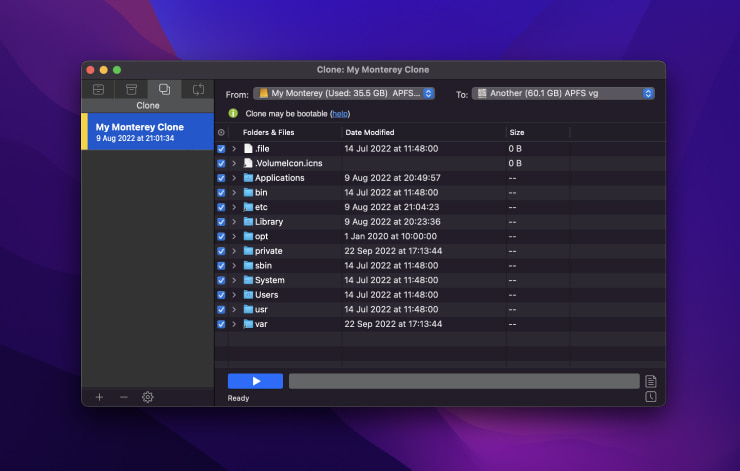Sort by Size column header
The image size is (740, 471).
(x=517, y=133)
